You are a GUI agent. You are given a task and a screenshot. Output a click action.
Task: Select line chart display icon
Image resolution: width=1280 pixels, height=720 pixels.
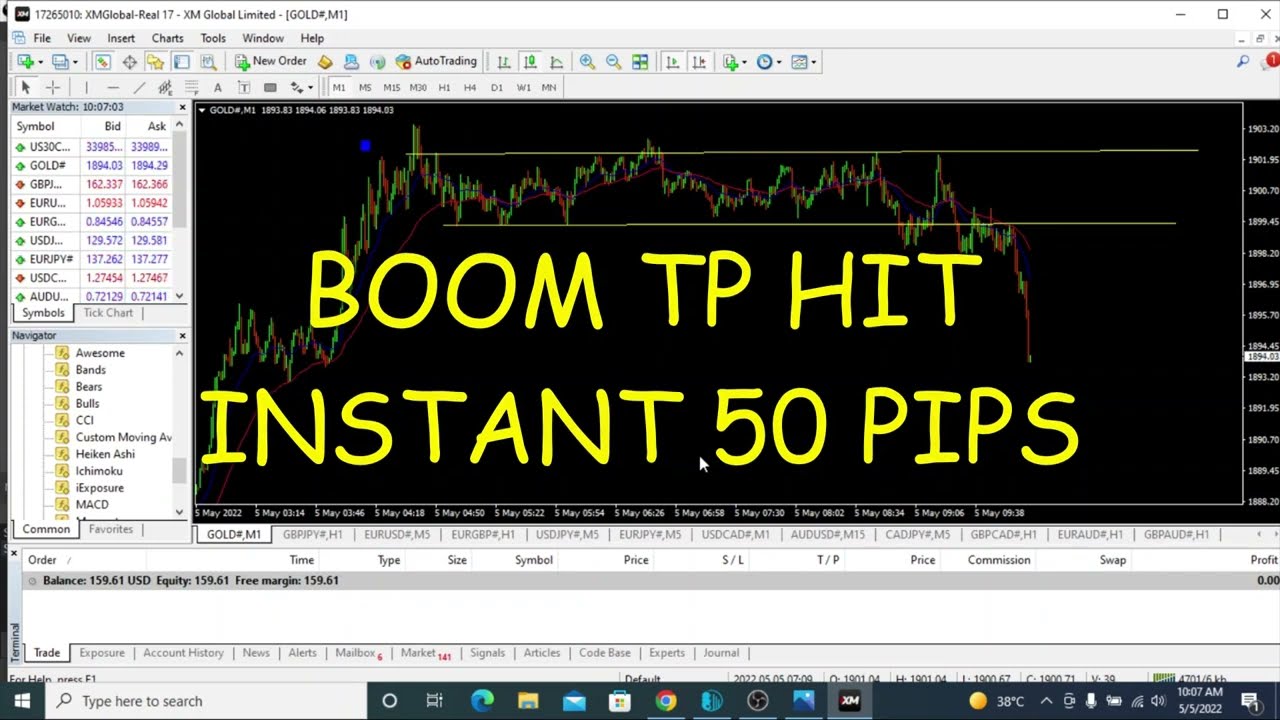[x=556, y=62]
